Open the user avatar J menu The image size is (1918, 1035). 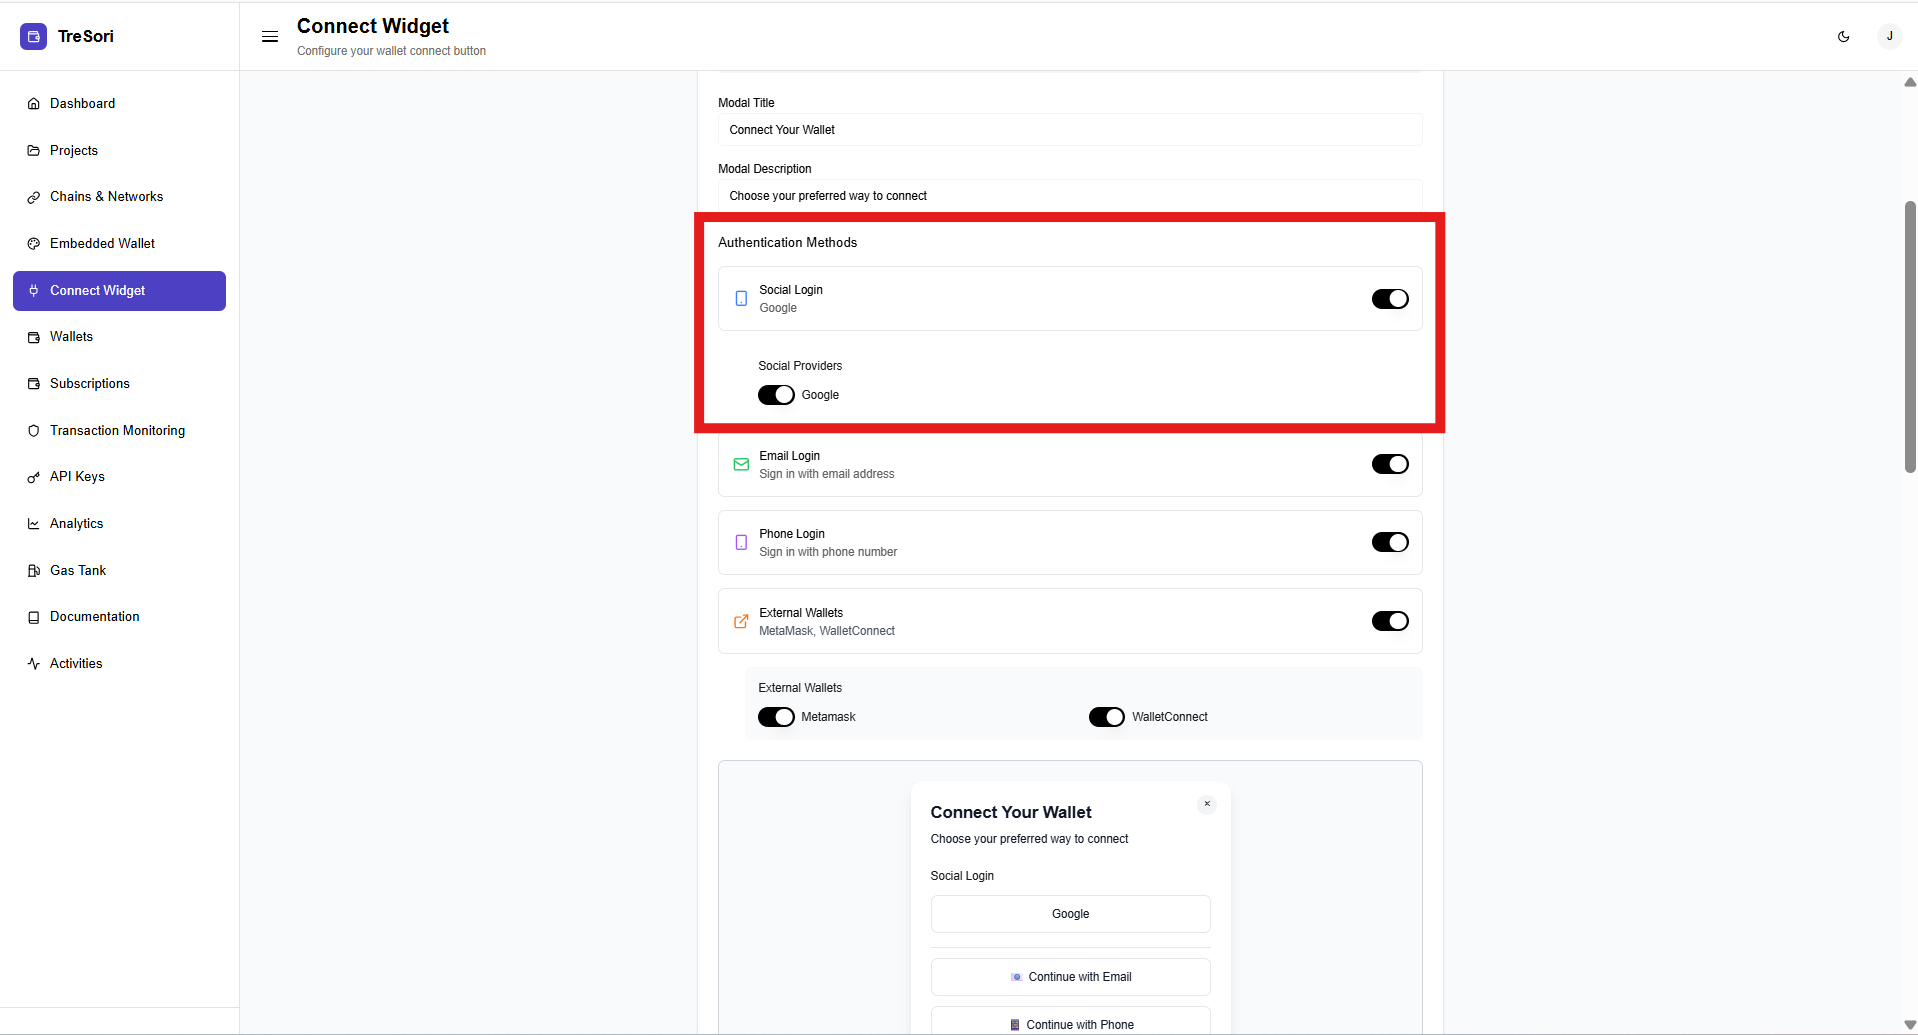click(x=1889, y=37)
